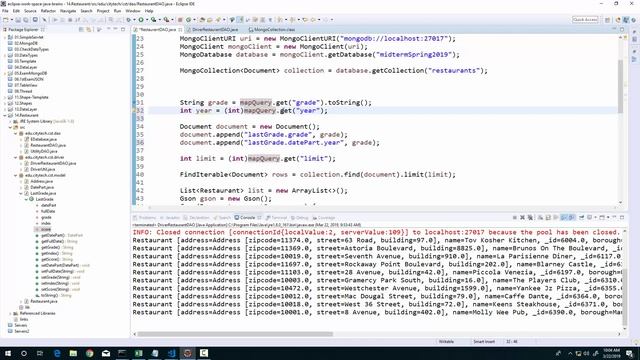Click the External Tools toolbar icon
The height and width of the screenshot is (360, 640).
pyautogui.click(x=166, y=20)
